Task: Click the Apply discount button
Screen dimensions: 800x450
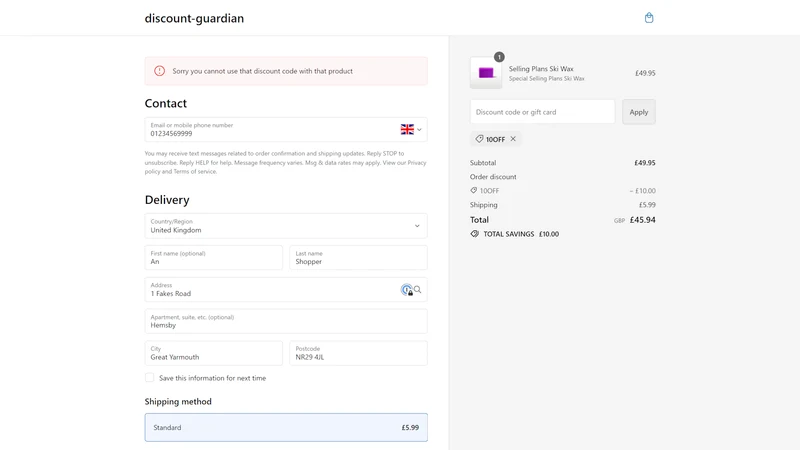Action: coord(639,112)
